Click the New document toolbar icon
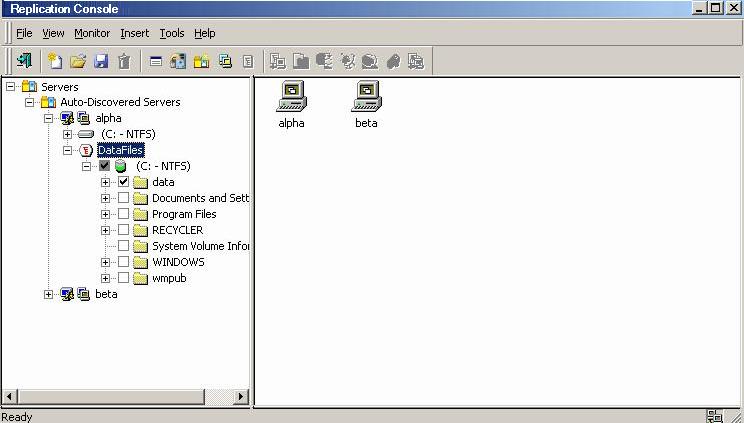This screenshot has width=744, height=423. [x=55, y=61]
